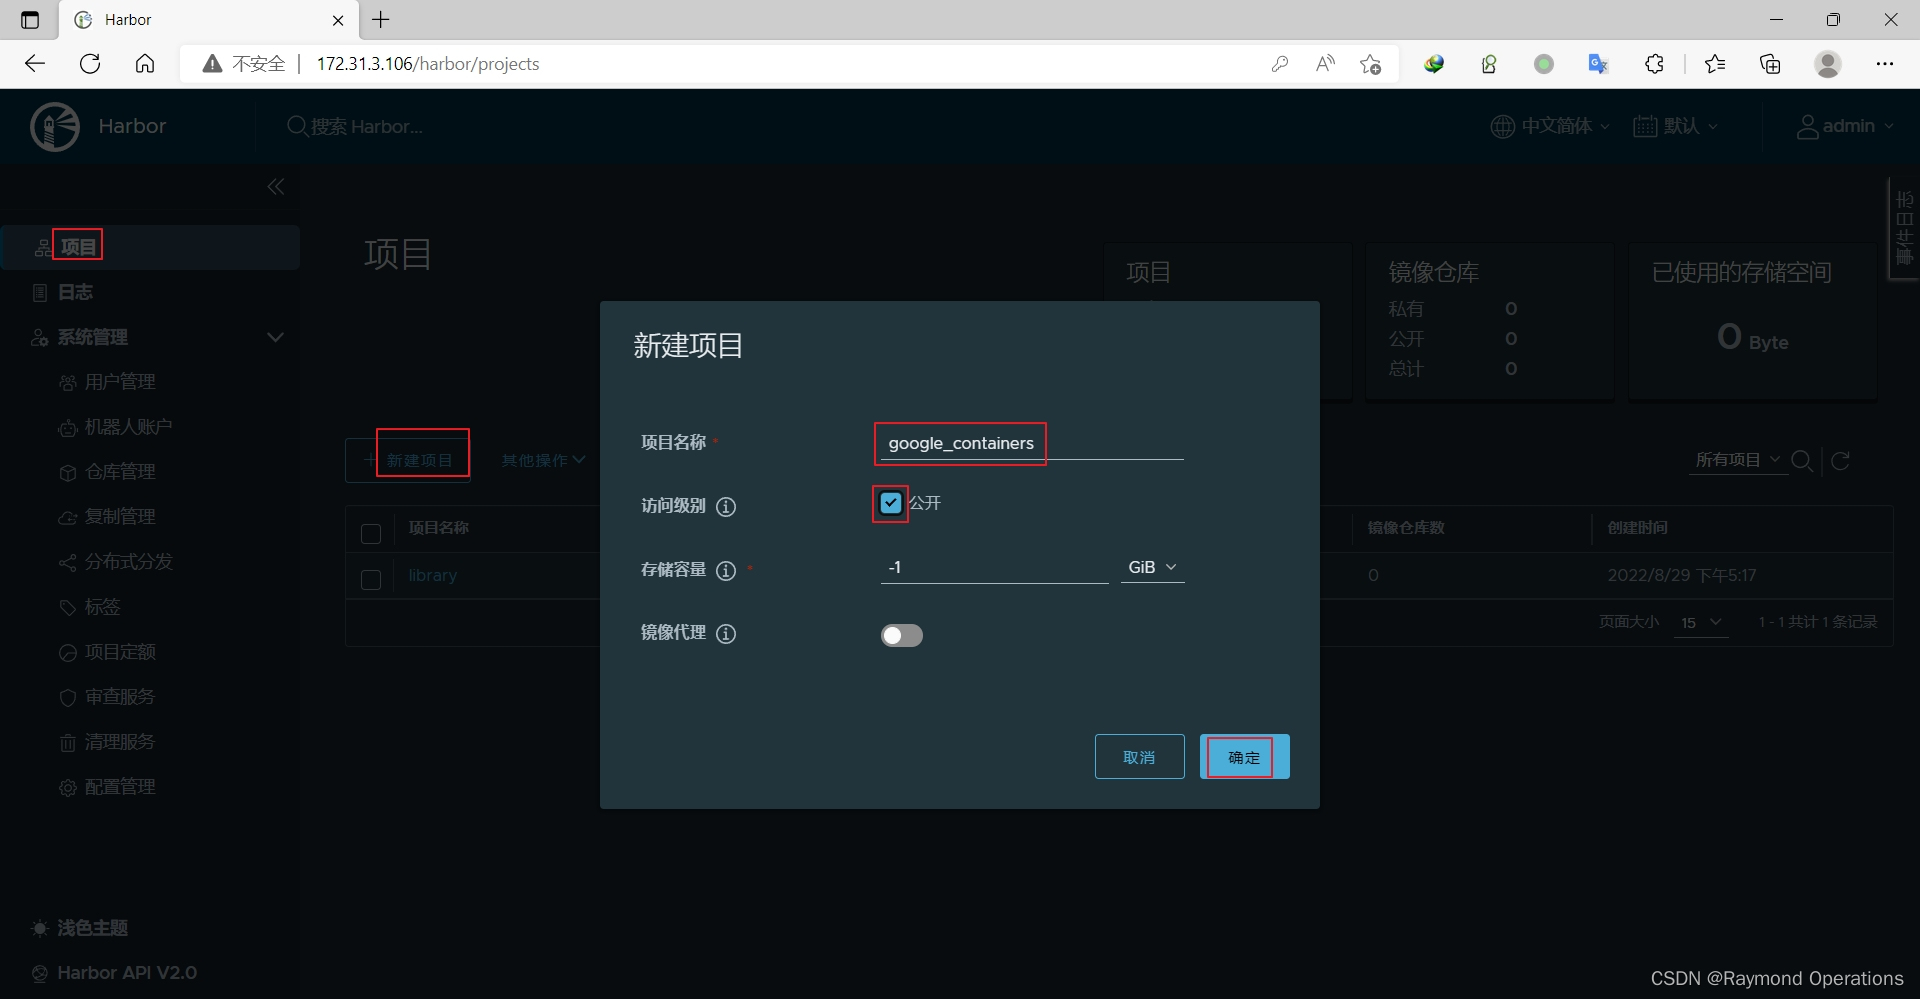The image size is (1920, 999).
Task: Open 标签 in the sidebar
Action: click(90, 607)
